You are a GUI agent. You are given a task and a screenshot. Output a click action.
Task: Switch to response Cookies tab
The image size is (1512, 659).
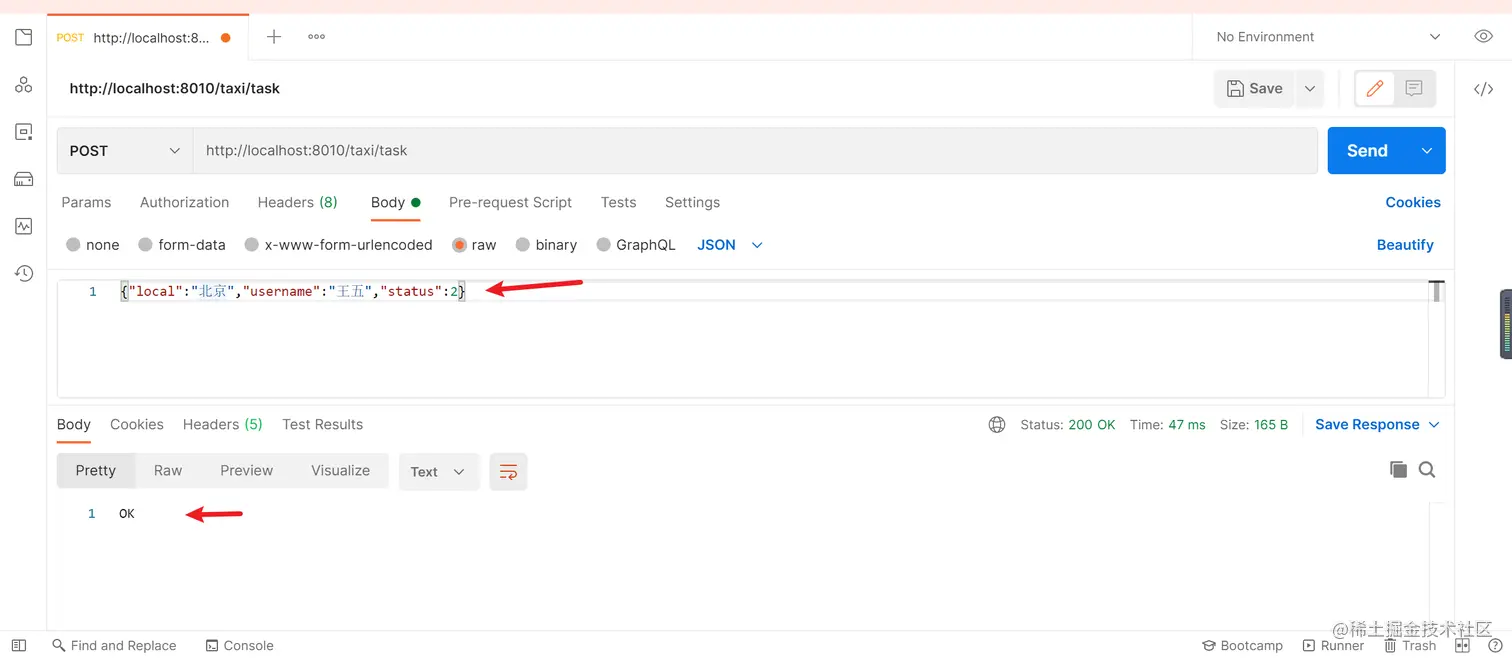[x=137, y=425]
